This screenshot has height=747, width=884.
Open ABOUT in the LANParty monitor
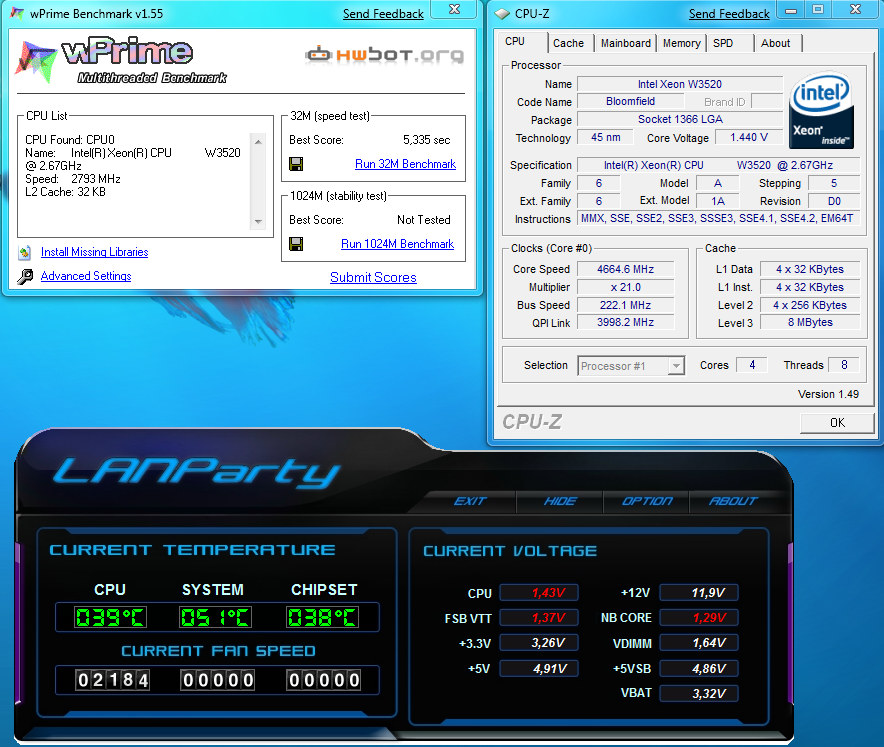point(733,501)
